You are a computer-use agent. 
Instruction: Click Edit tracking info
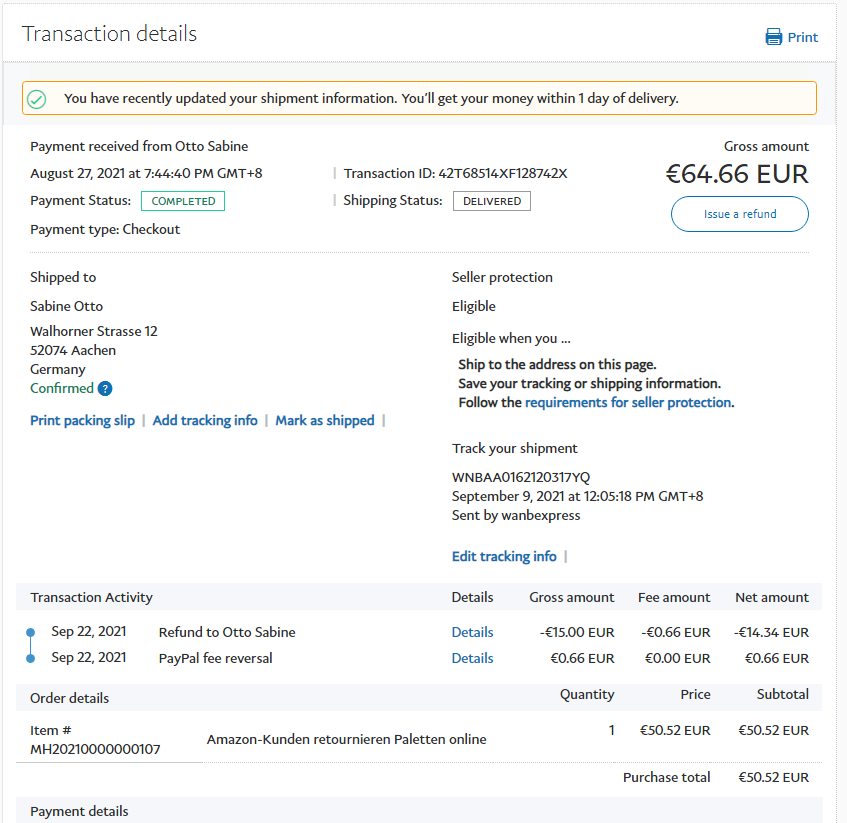click(504, 556)
